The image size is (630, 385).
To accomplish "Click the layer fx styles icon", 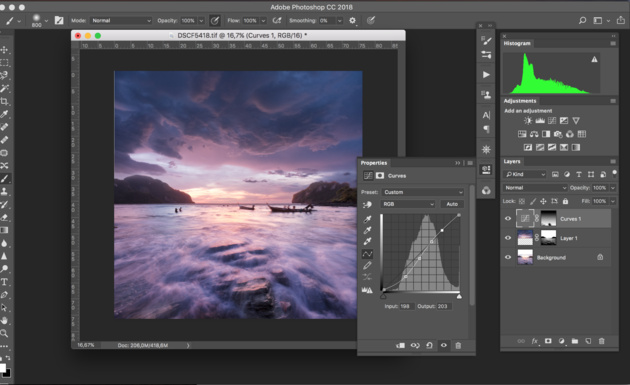I will (534, 341).
